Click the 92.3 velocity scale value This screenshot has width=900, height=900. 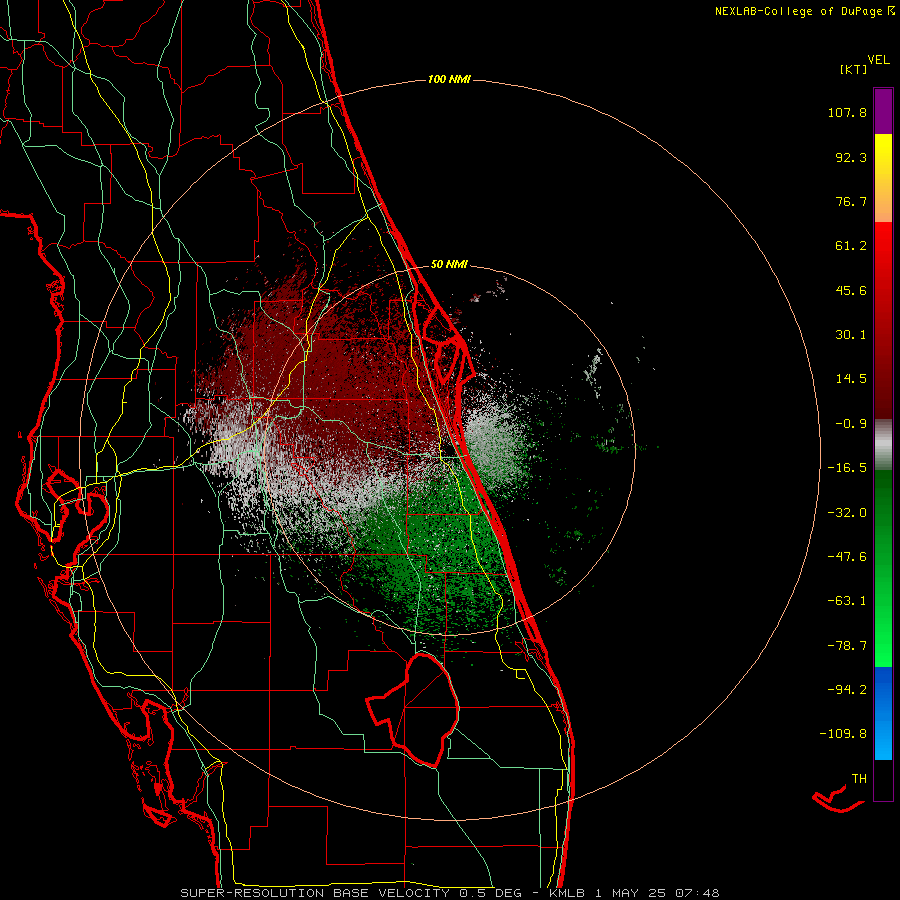851,157
